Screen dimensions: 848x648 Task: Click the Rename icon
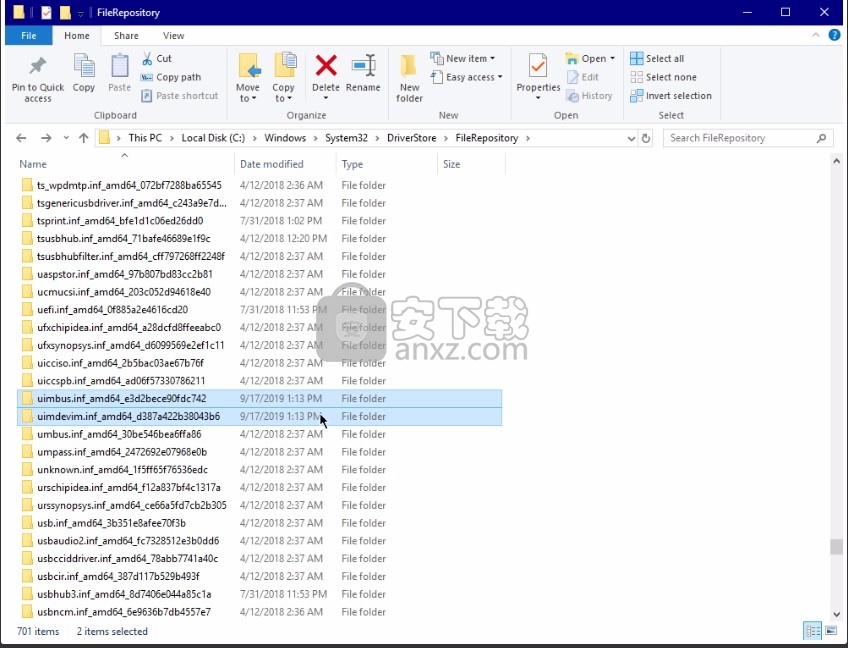(363, 65)
